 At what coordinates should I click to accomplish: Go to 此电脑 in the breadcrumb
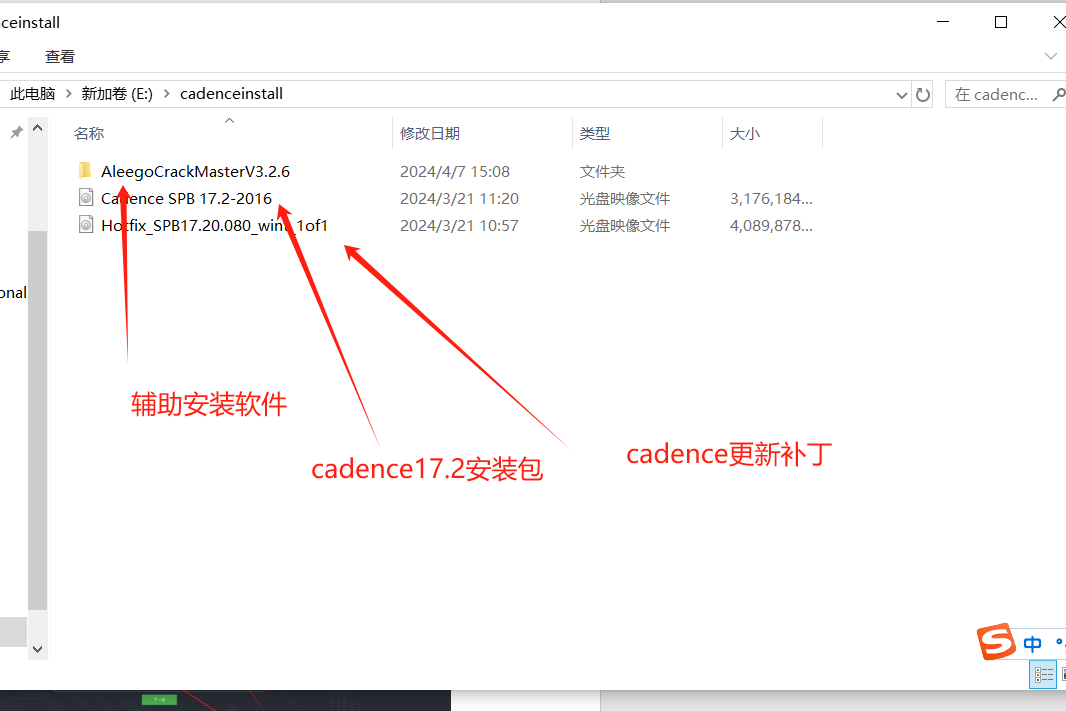(33, 94)
